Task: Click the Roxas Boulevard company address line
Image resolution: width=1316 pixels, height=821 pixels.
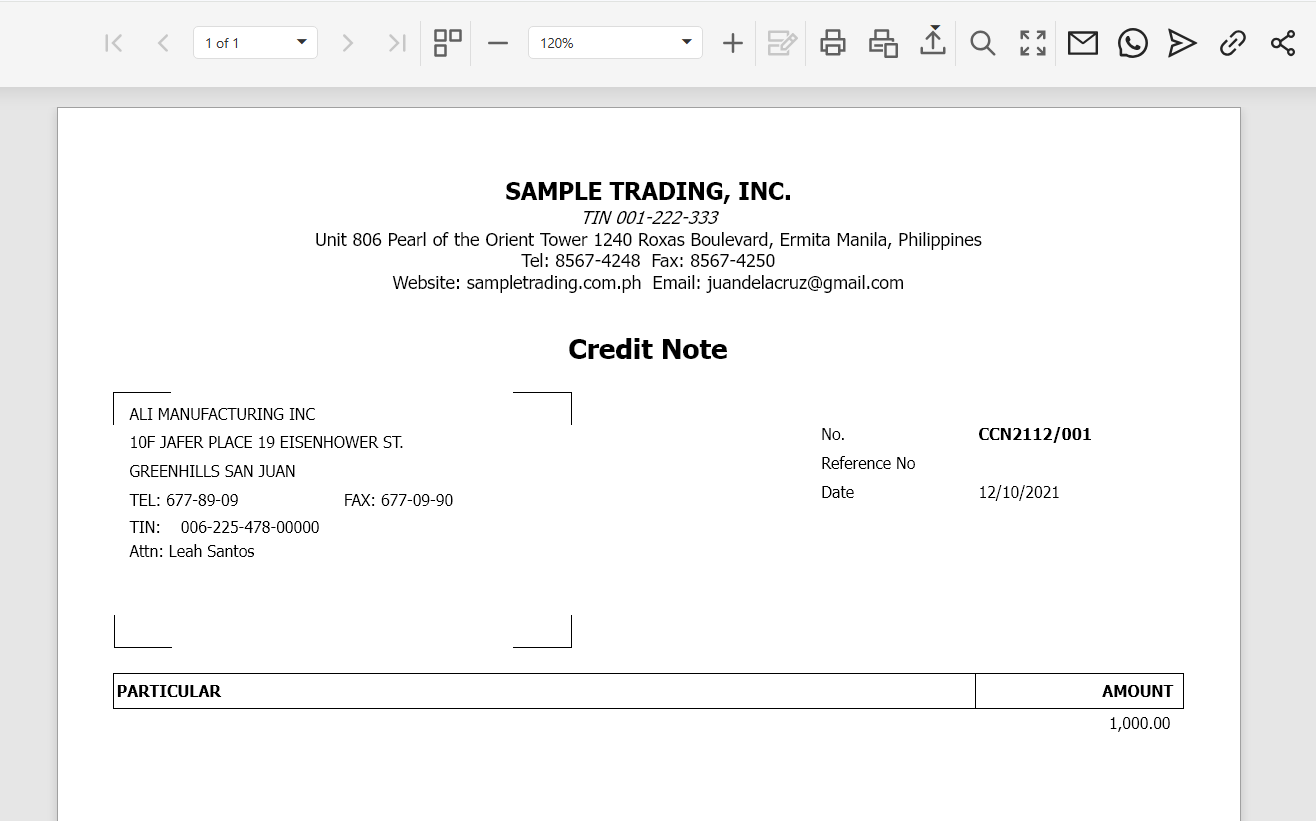Action: pos(648,240)
